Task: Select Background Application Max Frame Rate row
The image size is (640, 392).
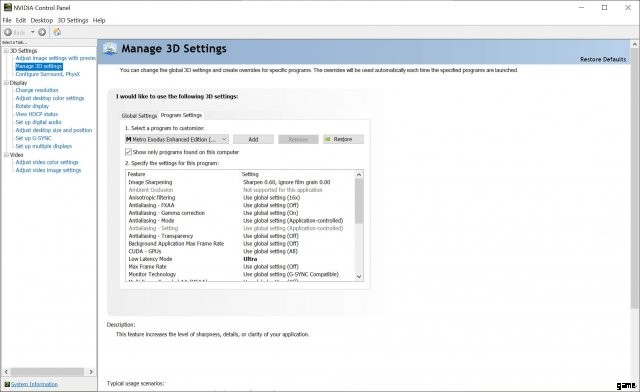Action: tap(240, 244)
